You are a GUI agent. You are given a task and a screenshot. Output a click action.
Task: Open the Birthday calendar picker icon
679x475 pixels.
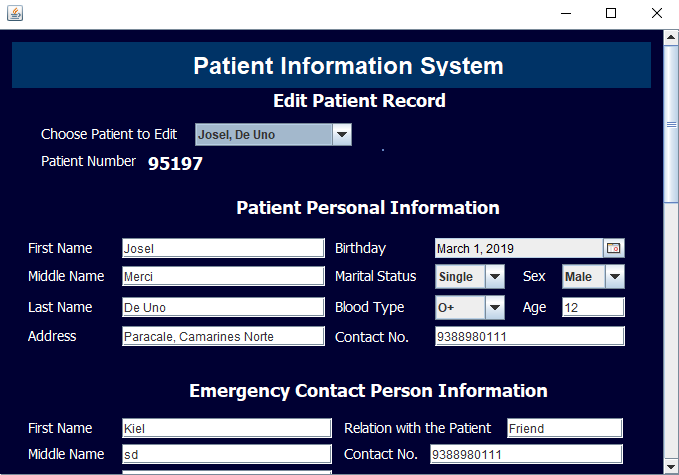[614, 248]
